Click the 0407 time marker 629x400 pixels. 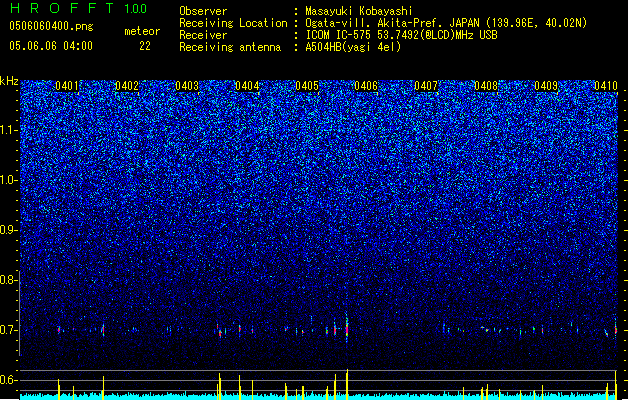pyautogui.click(x=426, y=86)
